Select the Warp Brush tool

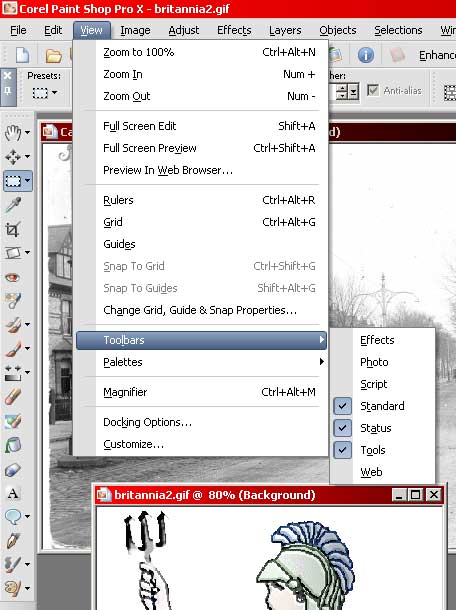tap(11, 564)
